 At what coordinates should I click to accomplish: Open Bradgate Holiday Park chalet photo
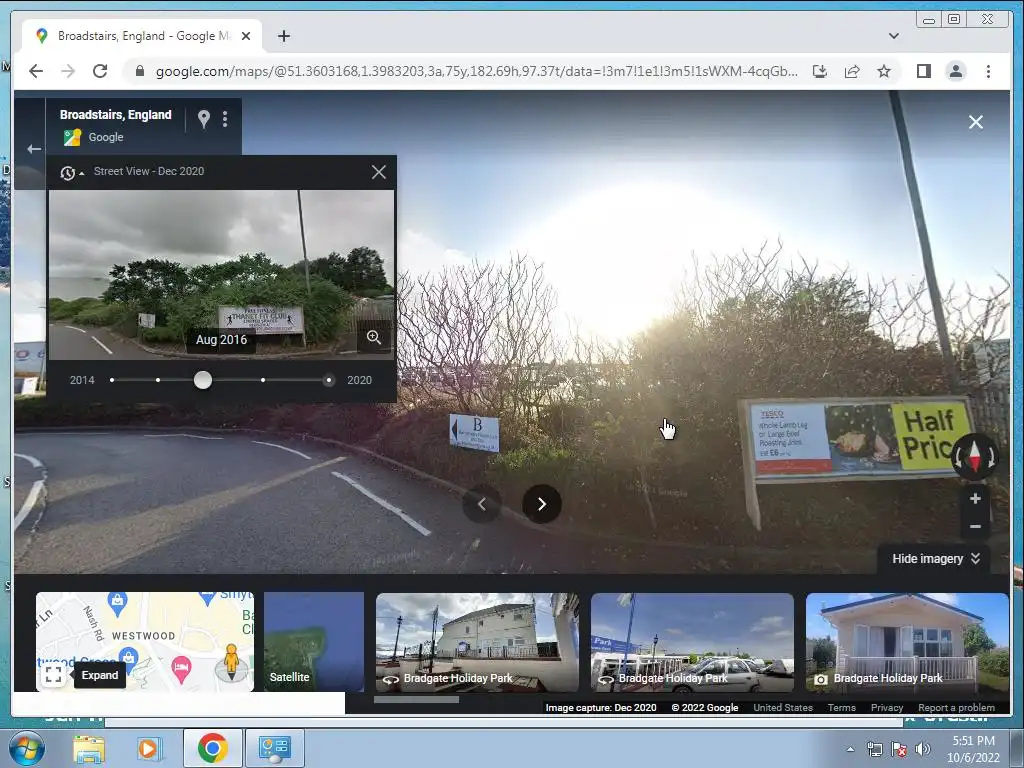(908, 642)
